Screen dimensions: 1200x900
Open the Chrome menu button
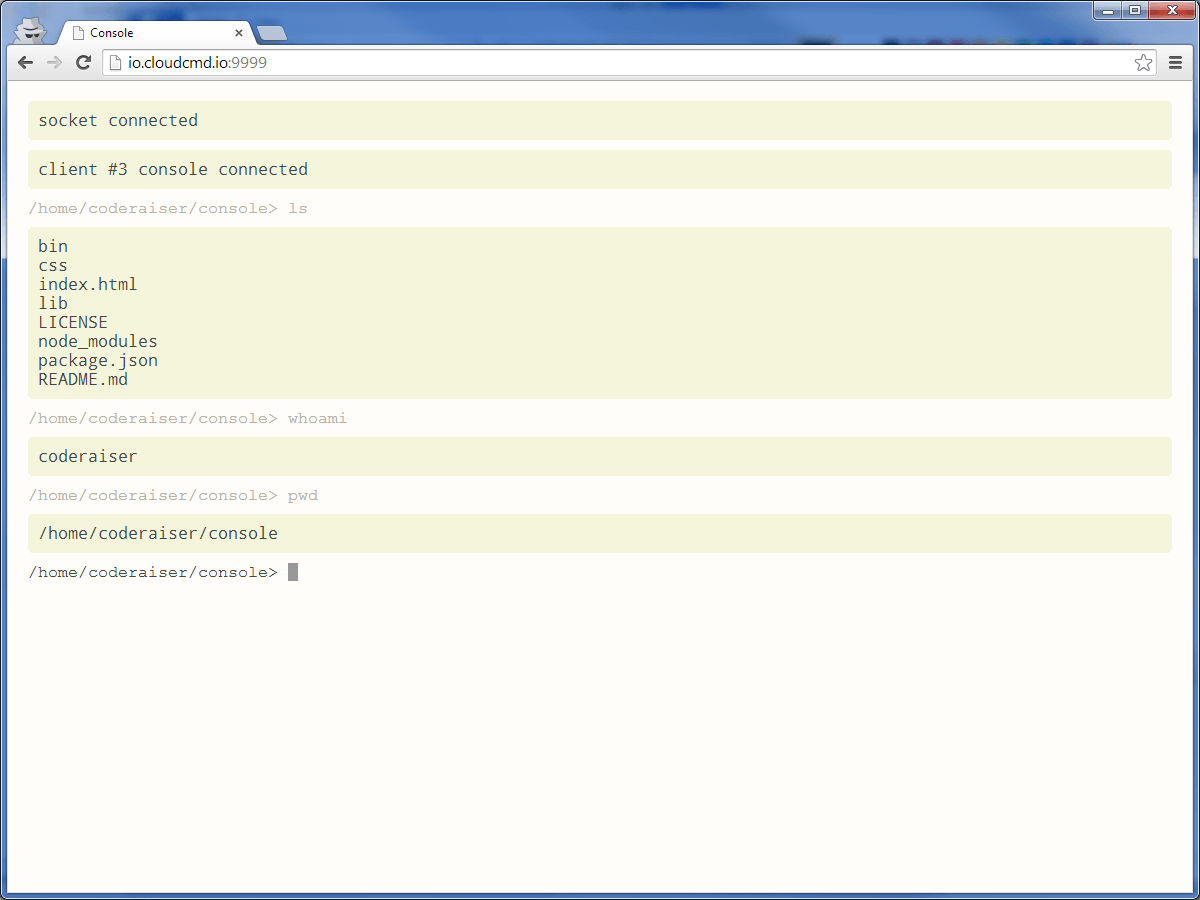point(1176,63)
